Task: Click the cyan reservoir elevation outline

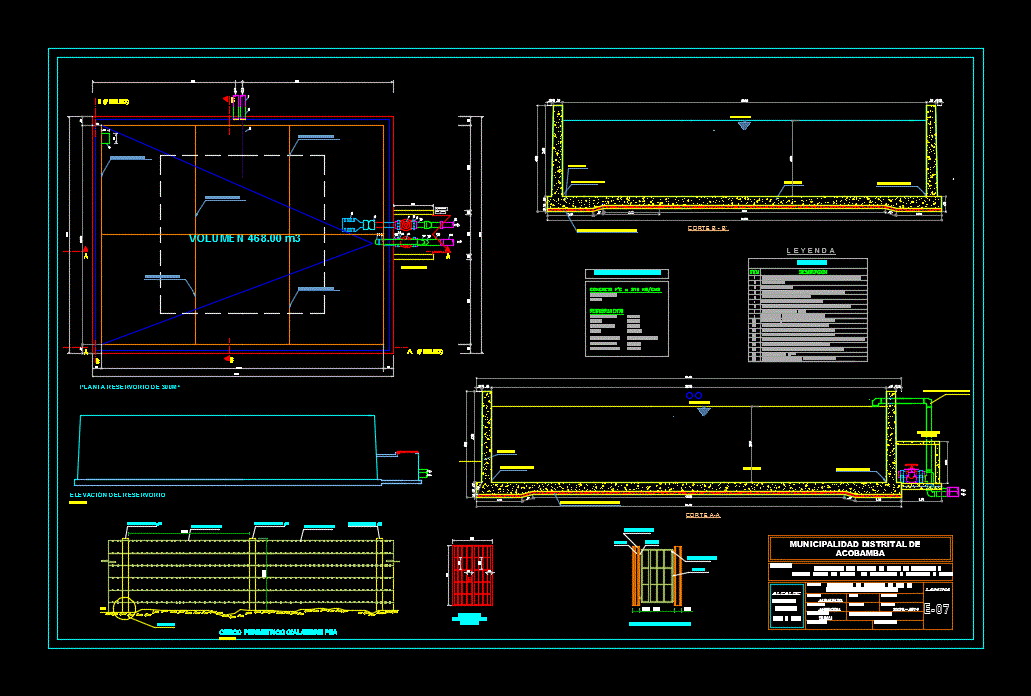Action: pos(227,448)
